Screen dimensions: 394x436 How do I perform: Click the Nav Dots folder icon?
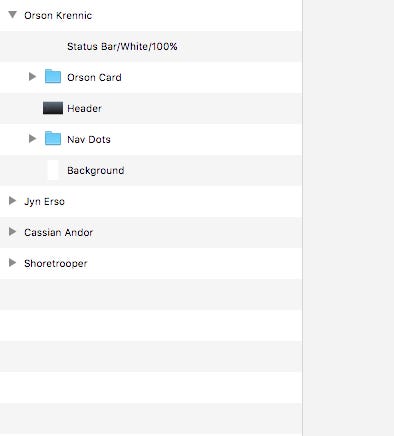53,138
